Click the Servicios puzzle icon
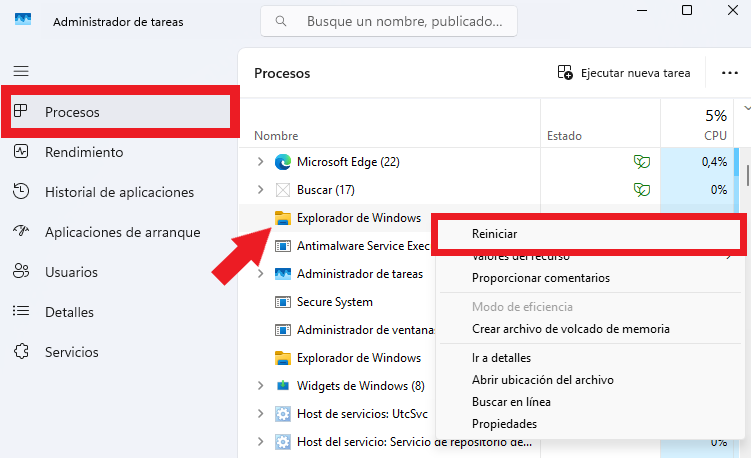The image size is (751, 458). [x=21, y=351]
